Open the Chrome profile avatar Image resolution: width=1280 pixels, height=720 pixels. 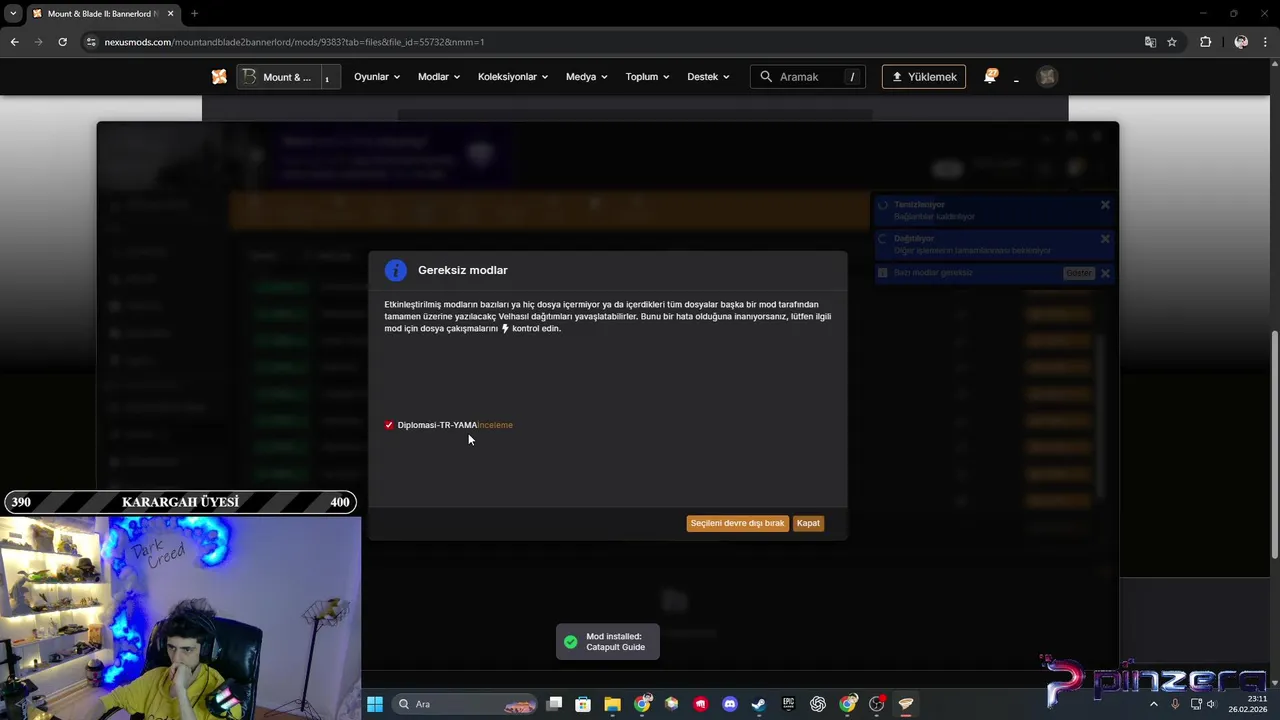coord(1241,42)
